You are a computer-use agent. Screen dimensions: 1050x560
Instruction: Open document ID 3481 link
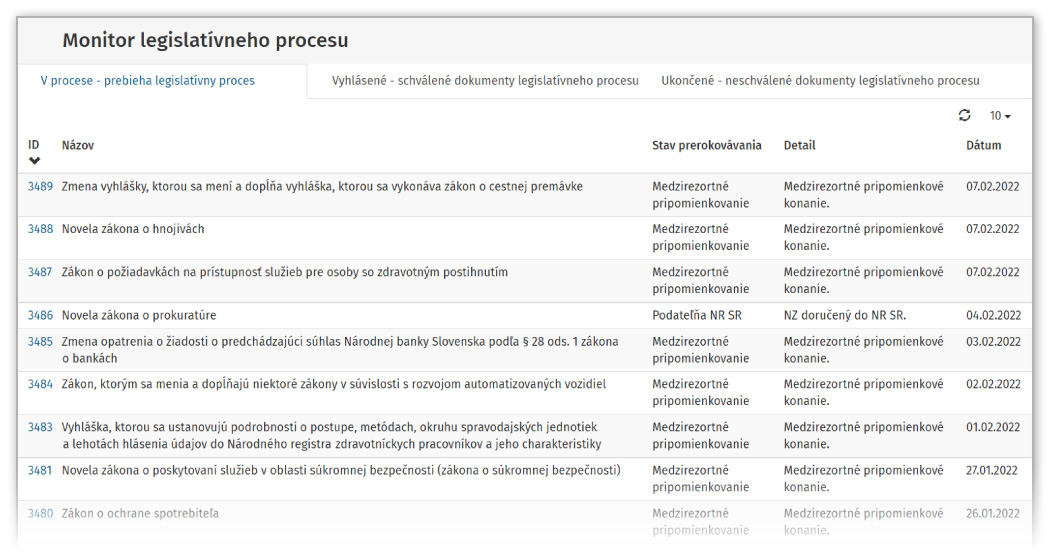pos(40,470)
